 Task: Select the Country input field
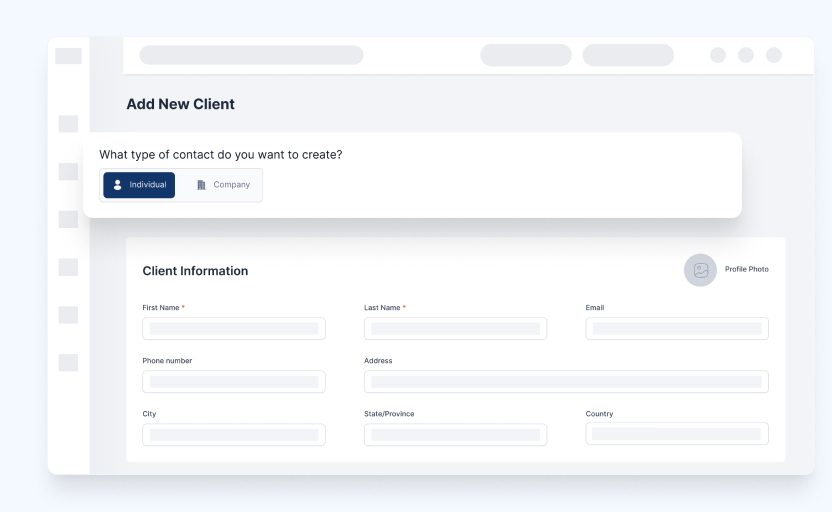(x=677, y=434)
